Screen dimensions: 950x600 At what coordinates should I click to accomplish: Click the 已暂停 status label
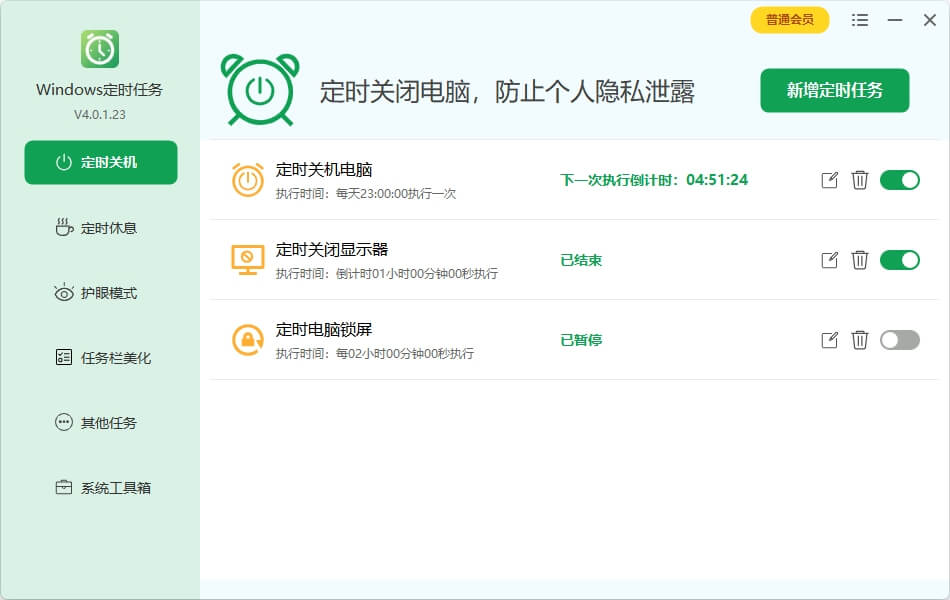pos(581,340)
